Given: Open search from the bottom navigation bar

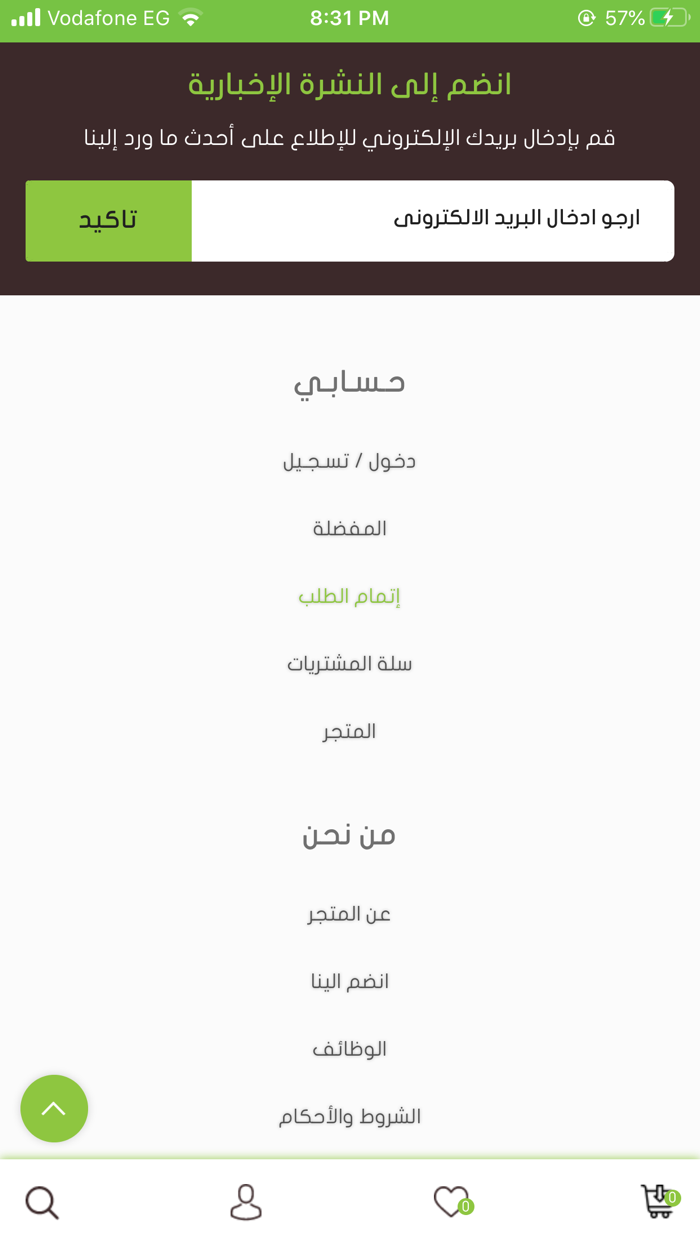Looking at the screenshot, I should point(41,1202).
